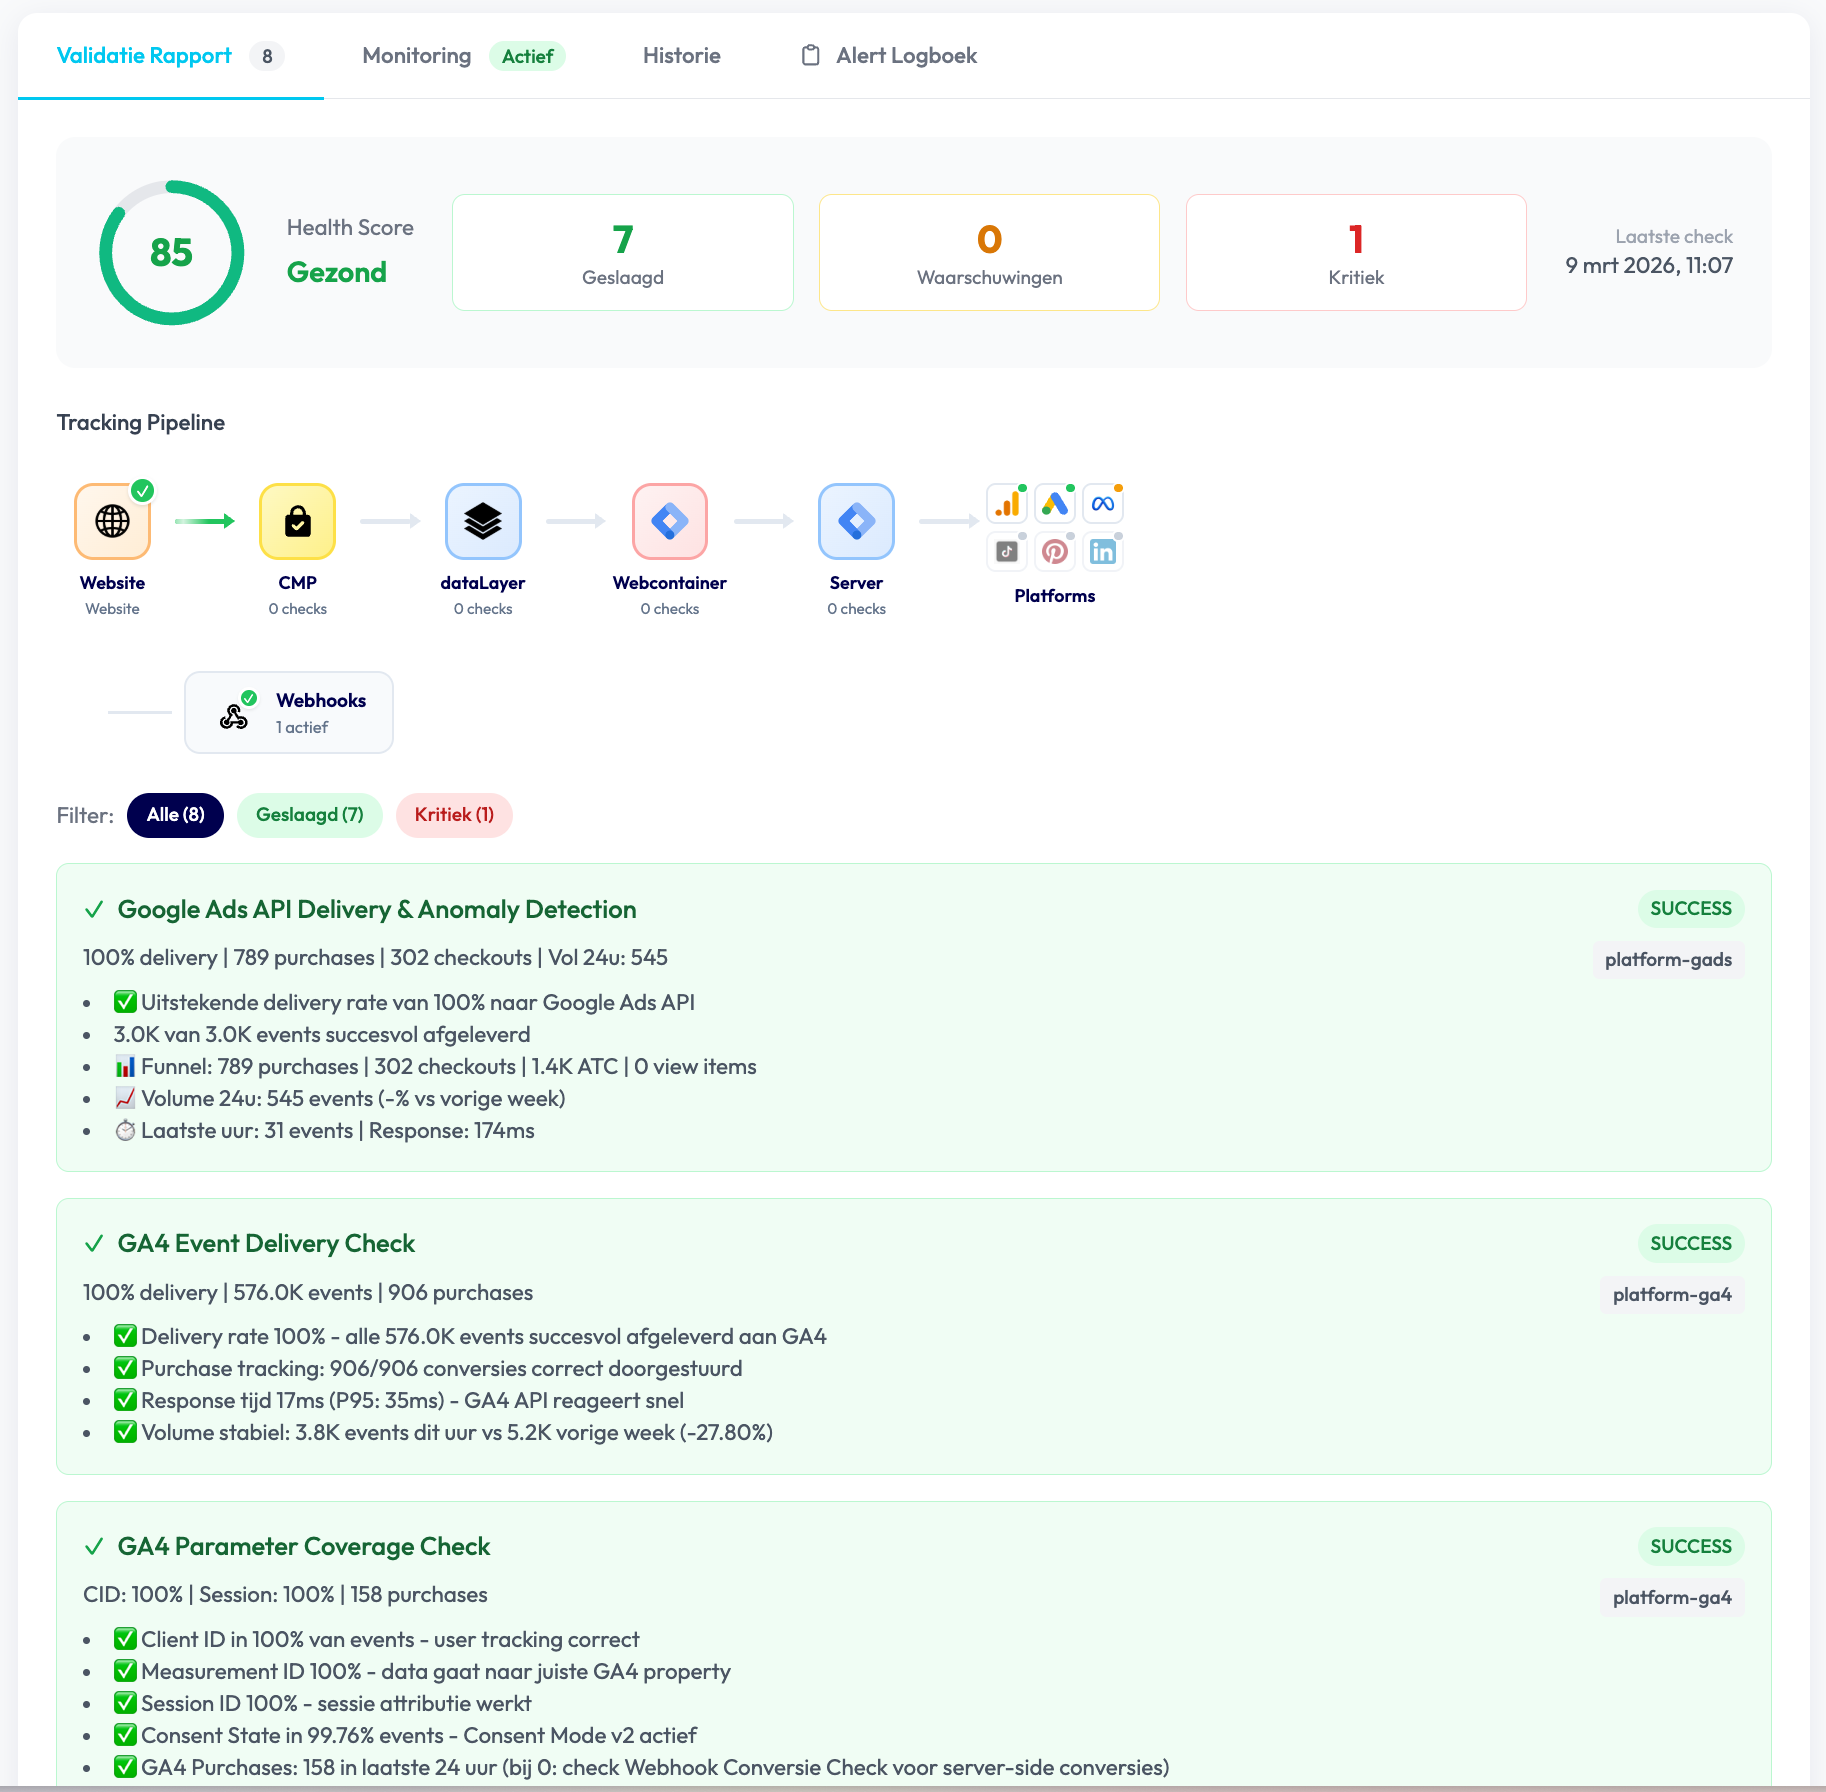Select the CMP lock icon
1826x1792 pixels.
click(297, 521)
